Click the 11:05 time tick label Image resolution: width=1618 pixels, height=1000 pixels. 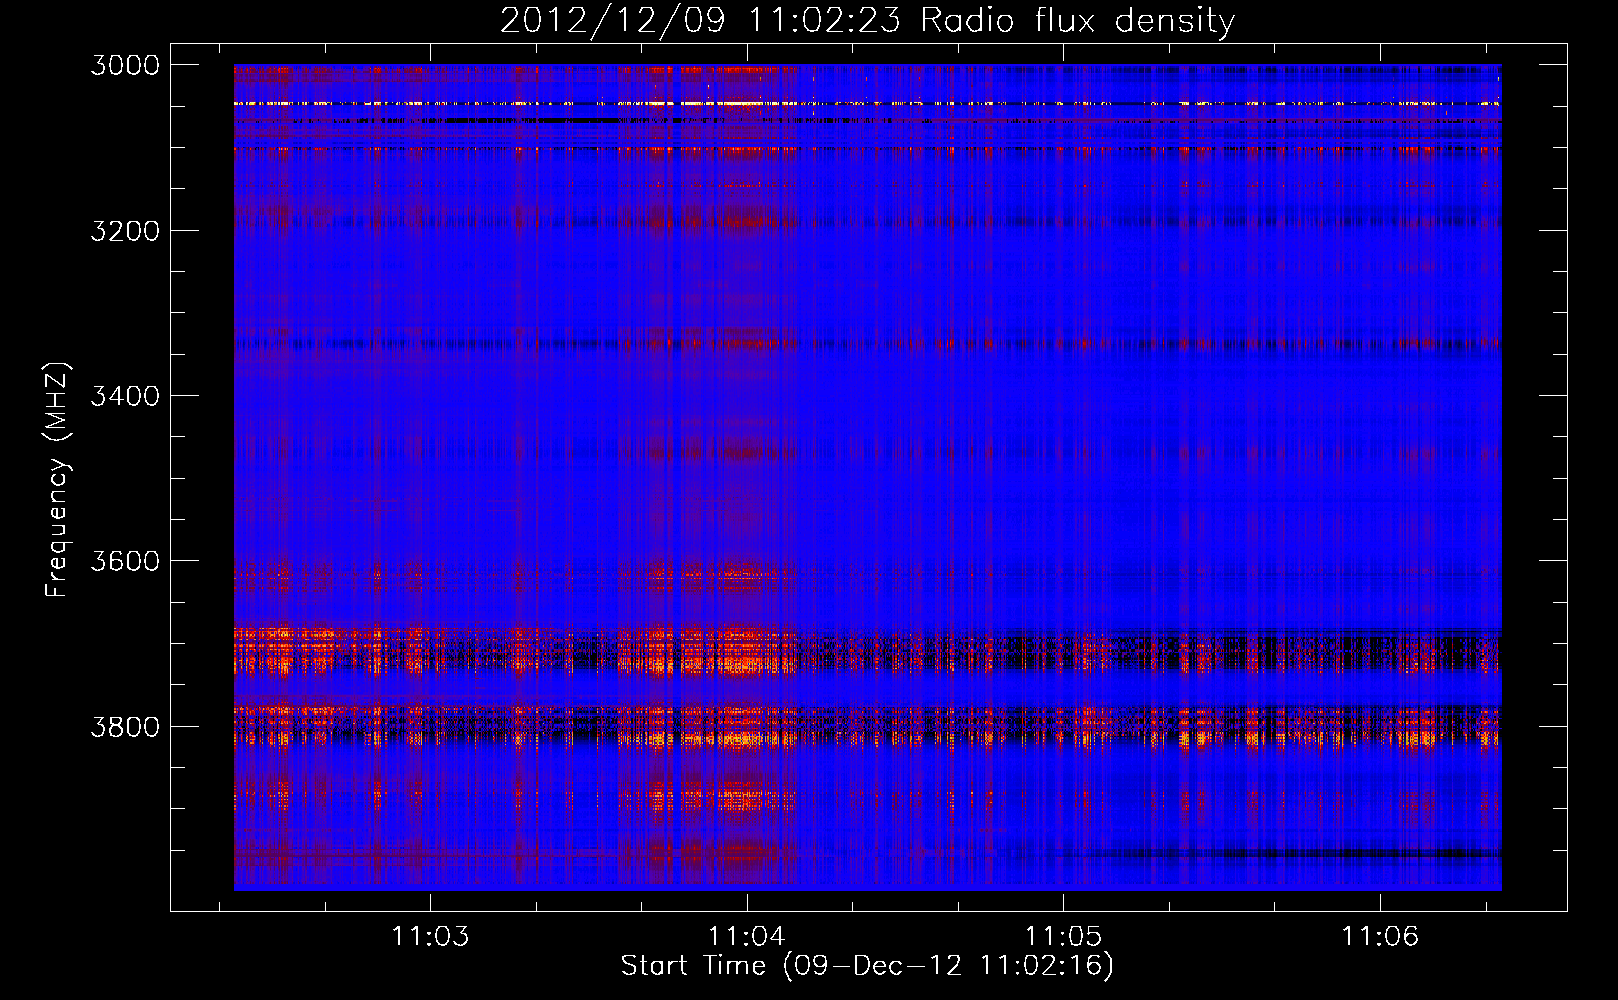(1063, 936)
